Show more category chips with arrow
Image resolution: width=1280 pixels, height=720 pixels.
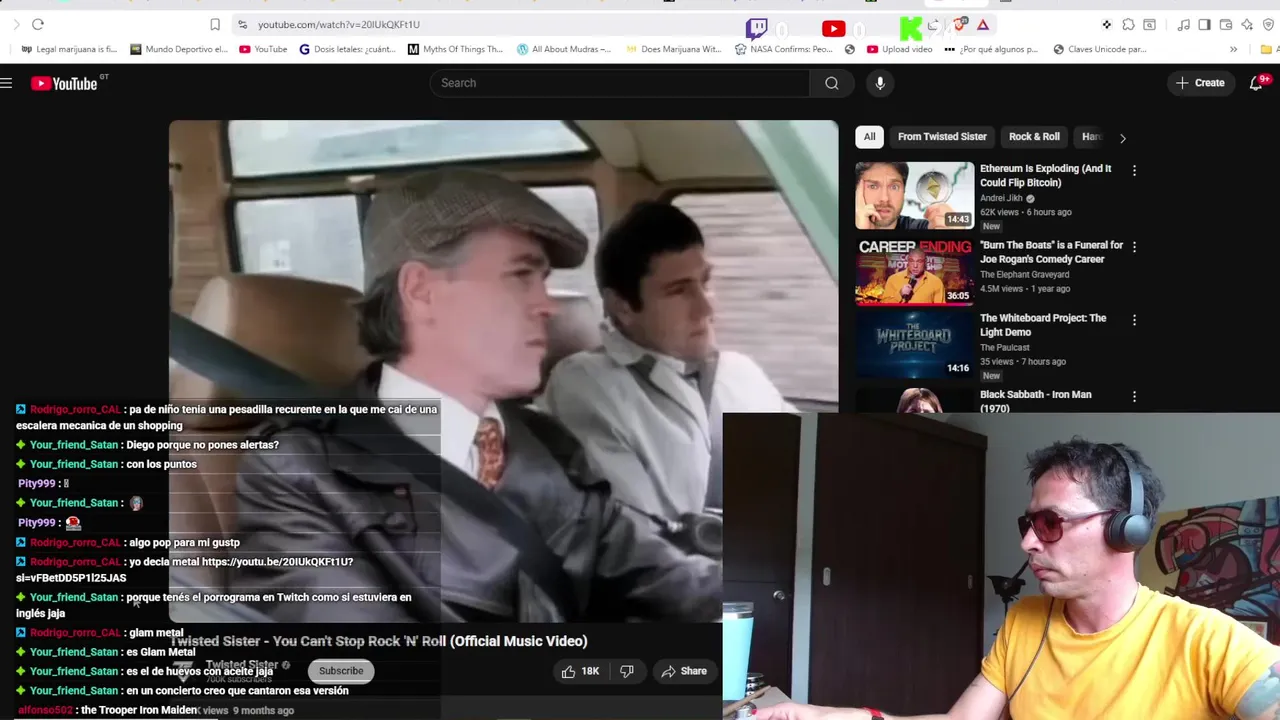(1122, 138)
